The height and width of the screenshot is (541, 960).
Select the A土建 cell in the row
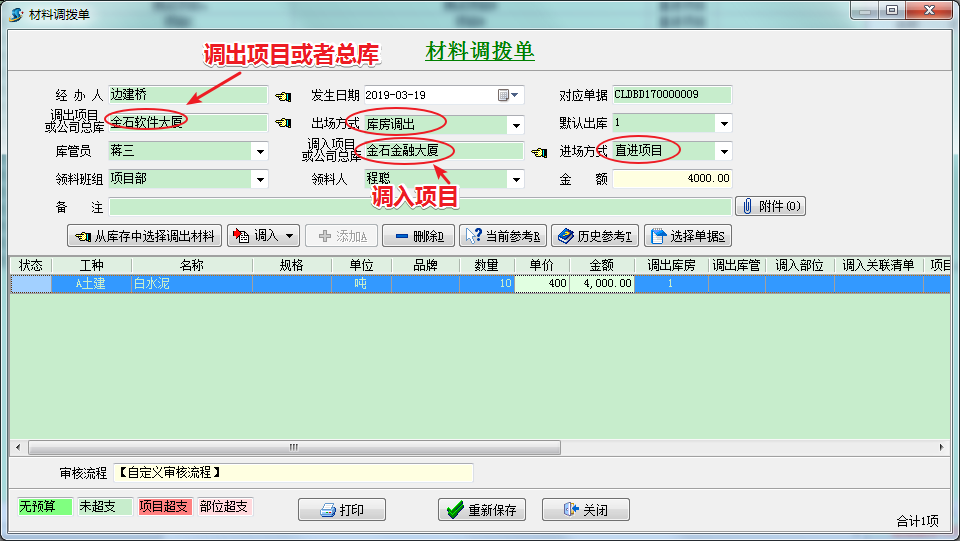pyautogui.click(x=91, y=283)
